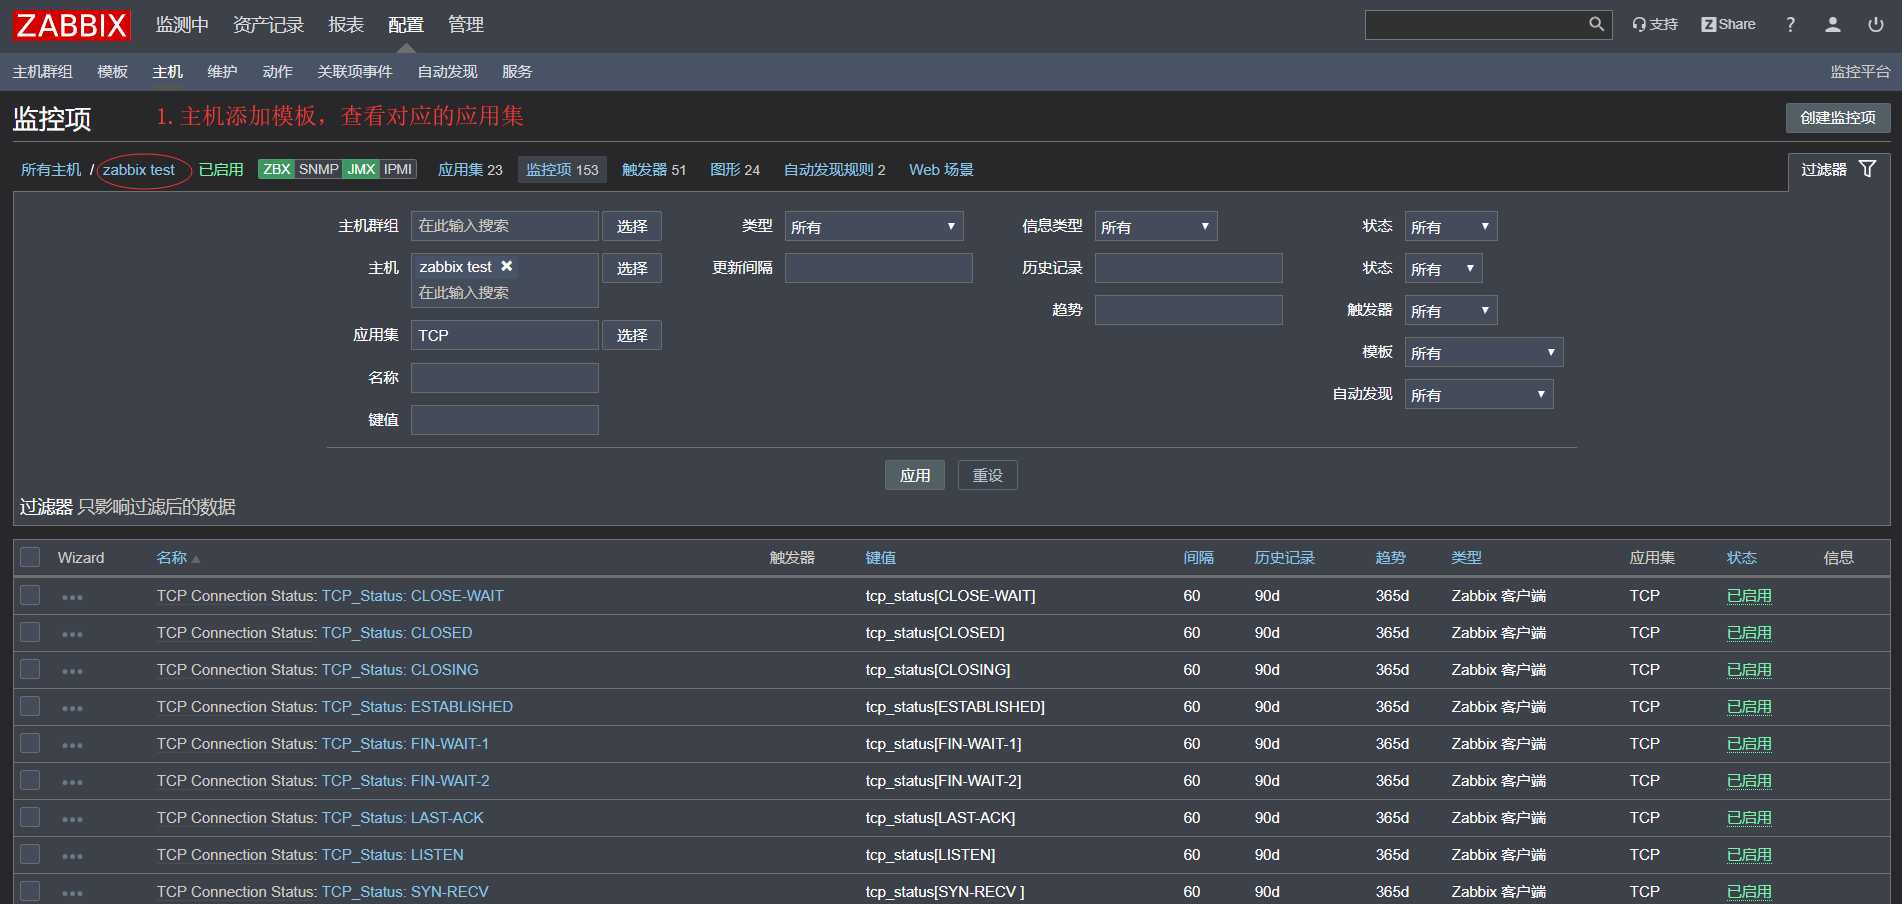This screenshot has width=1902, height=904.
Task: Check the LAST-ACK item checkbox
Action: coord(30,817)
